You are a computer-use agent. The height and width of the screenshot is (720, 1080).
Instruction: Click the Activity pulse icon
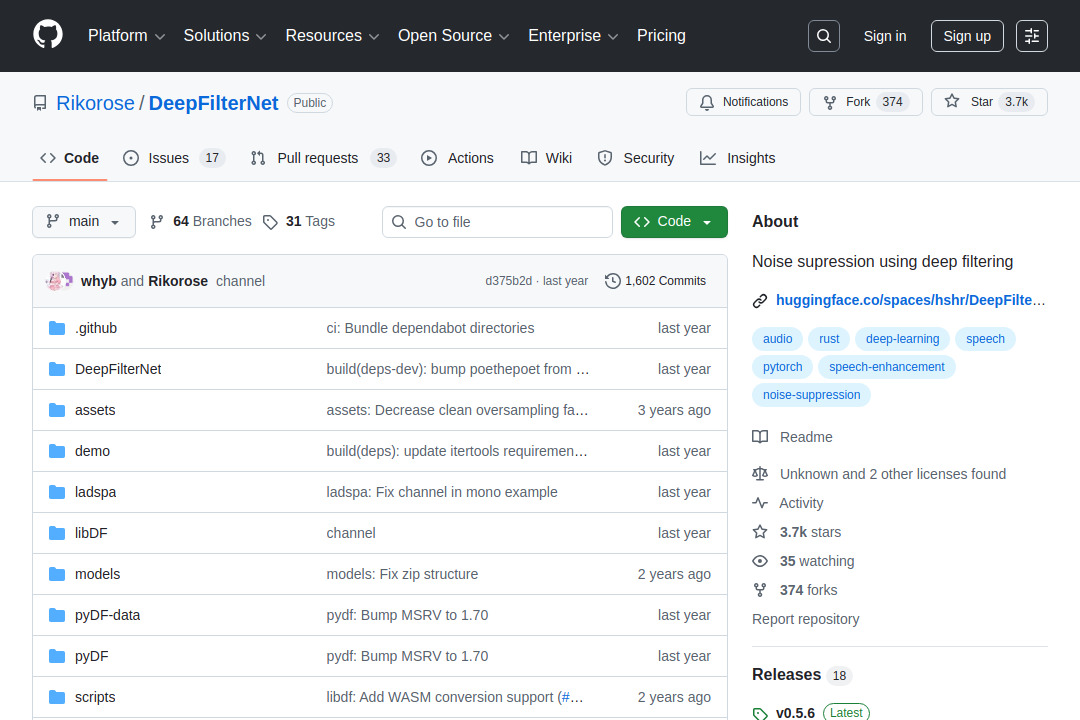point(760,503)
